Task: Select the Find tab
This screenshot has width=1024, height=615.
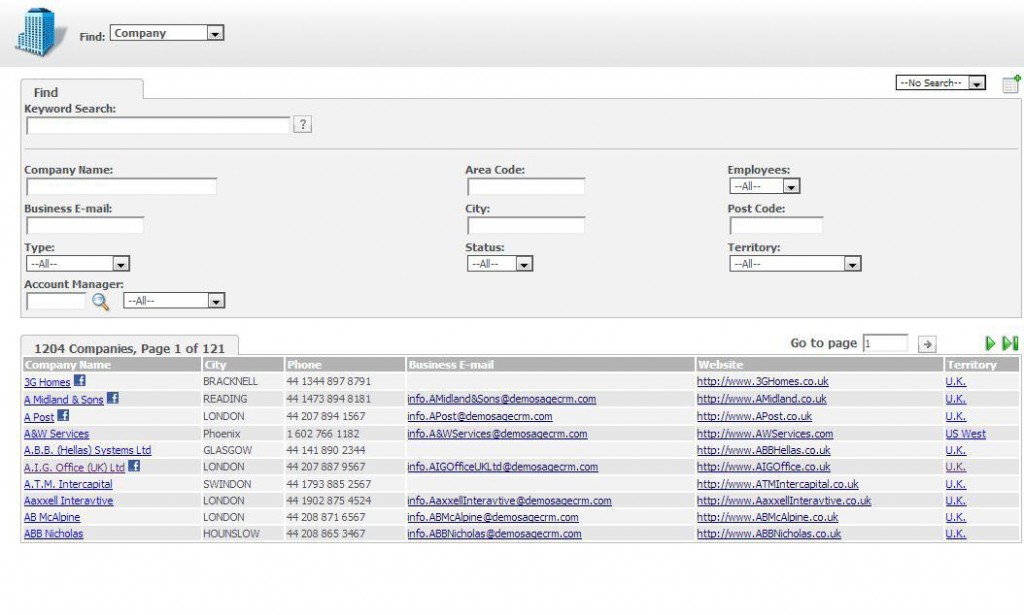Action: 46,92
